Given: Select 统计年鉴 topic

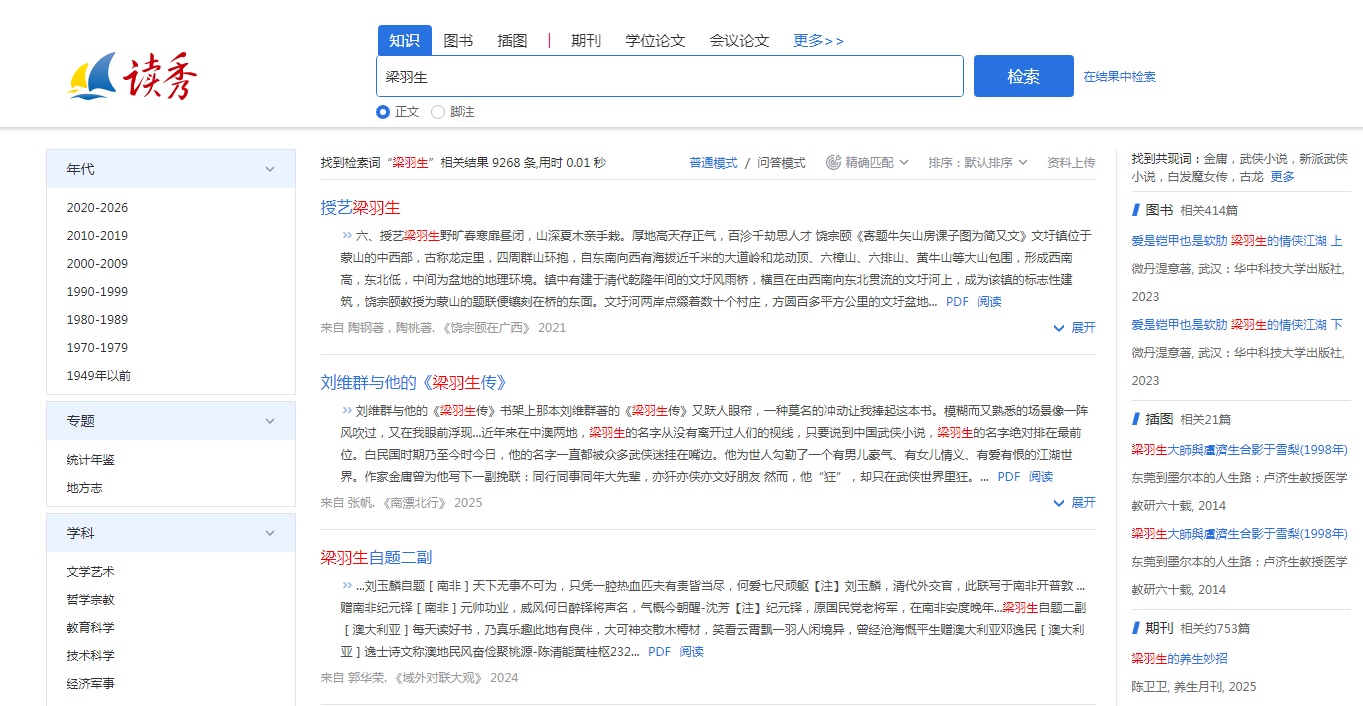Looking at the screenshot, I should (x=91, y=460).
